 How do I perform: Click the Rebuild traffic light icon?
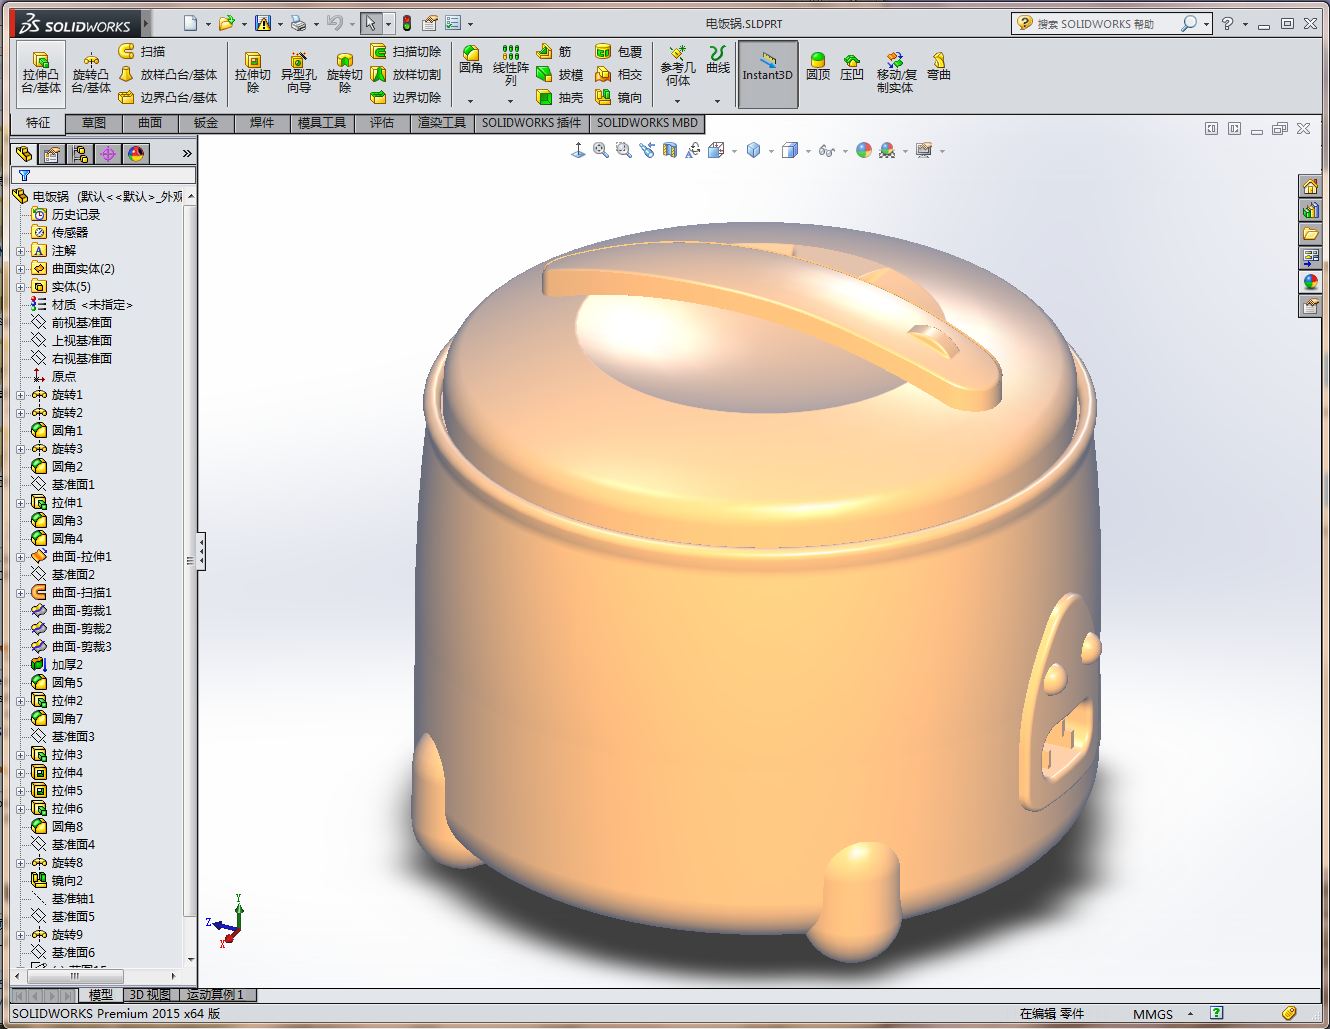407,23
